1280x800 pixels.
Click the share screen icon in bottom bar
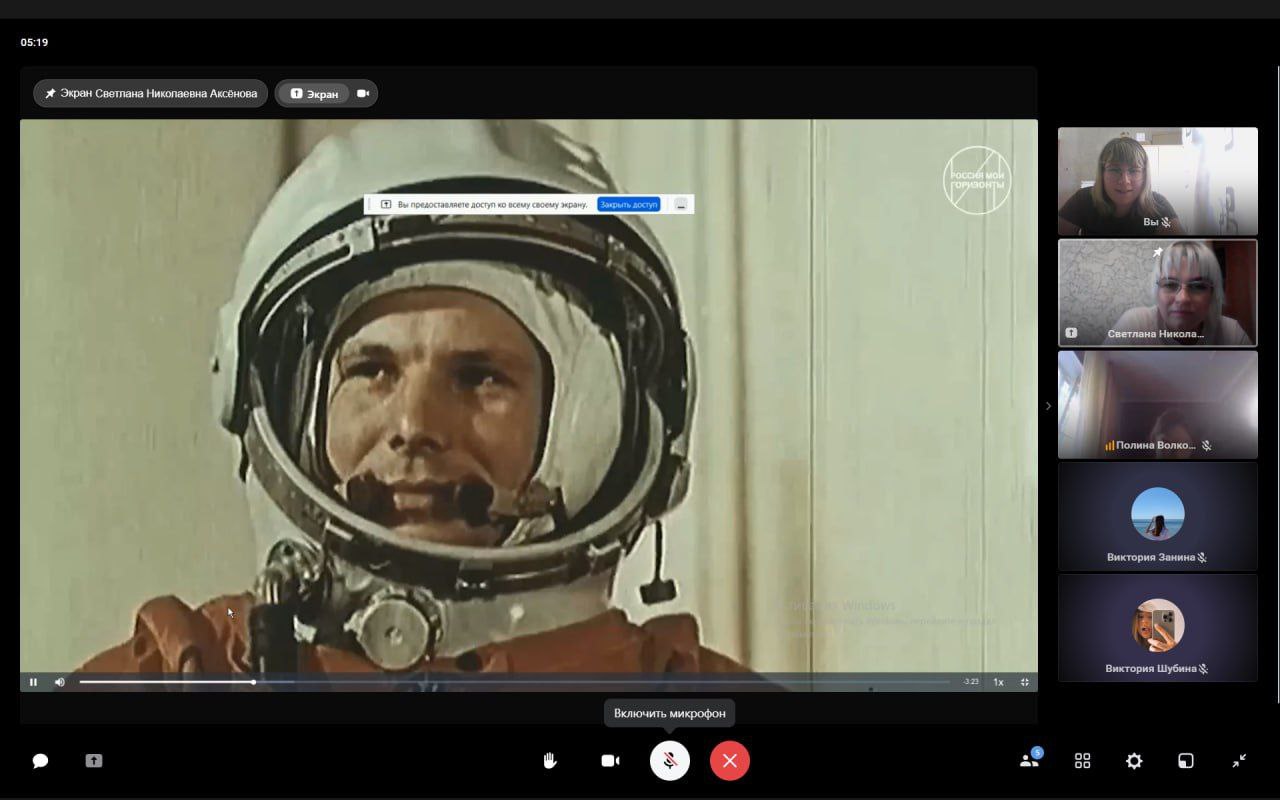[x=94, y=761]
